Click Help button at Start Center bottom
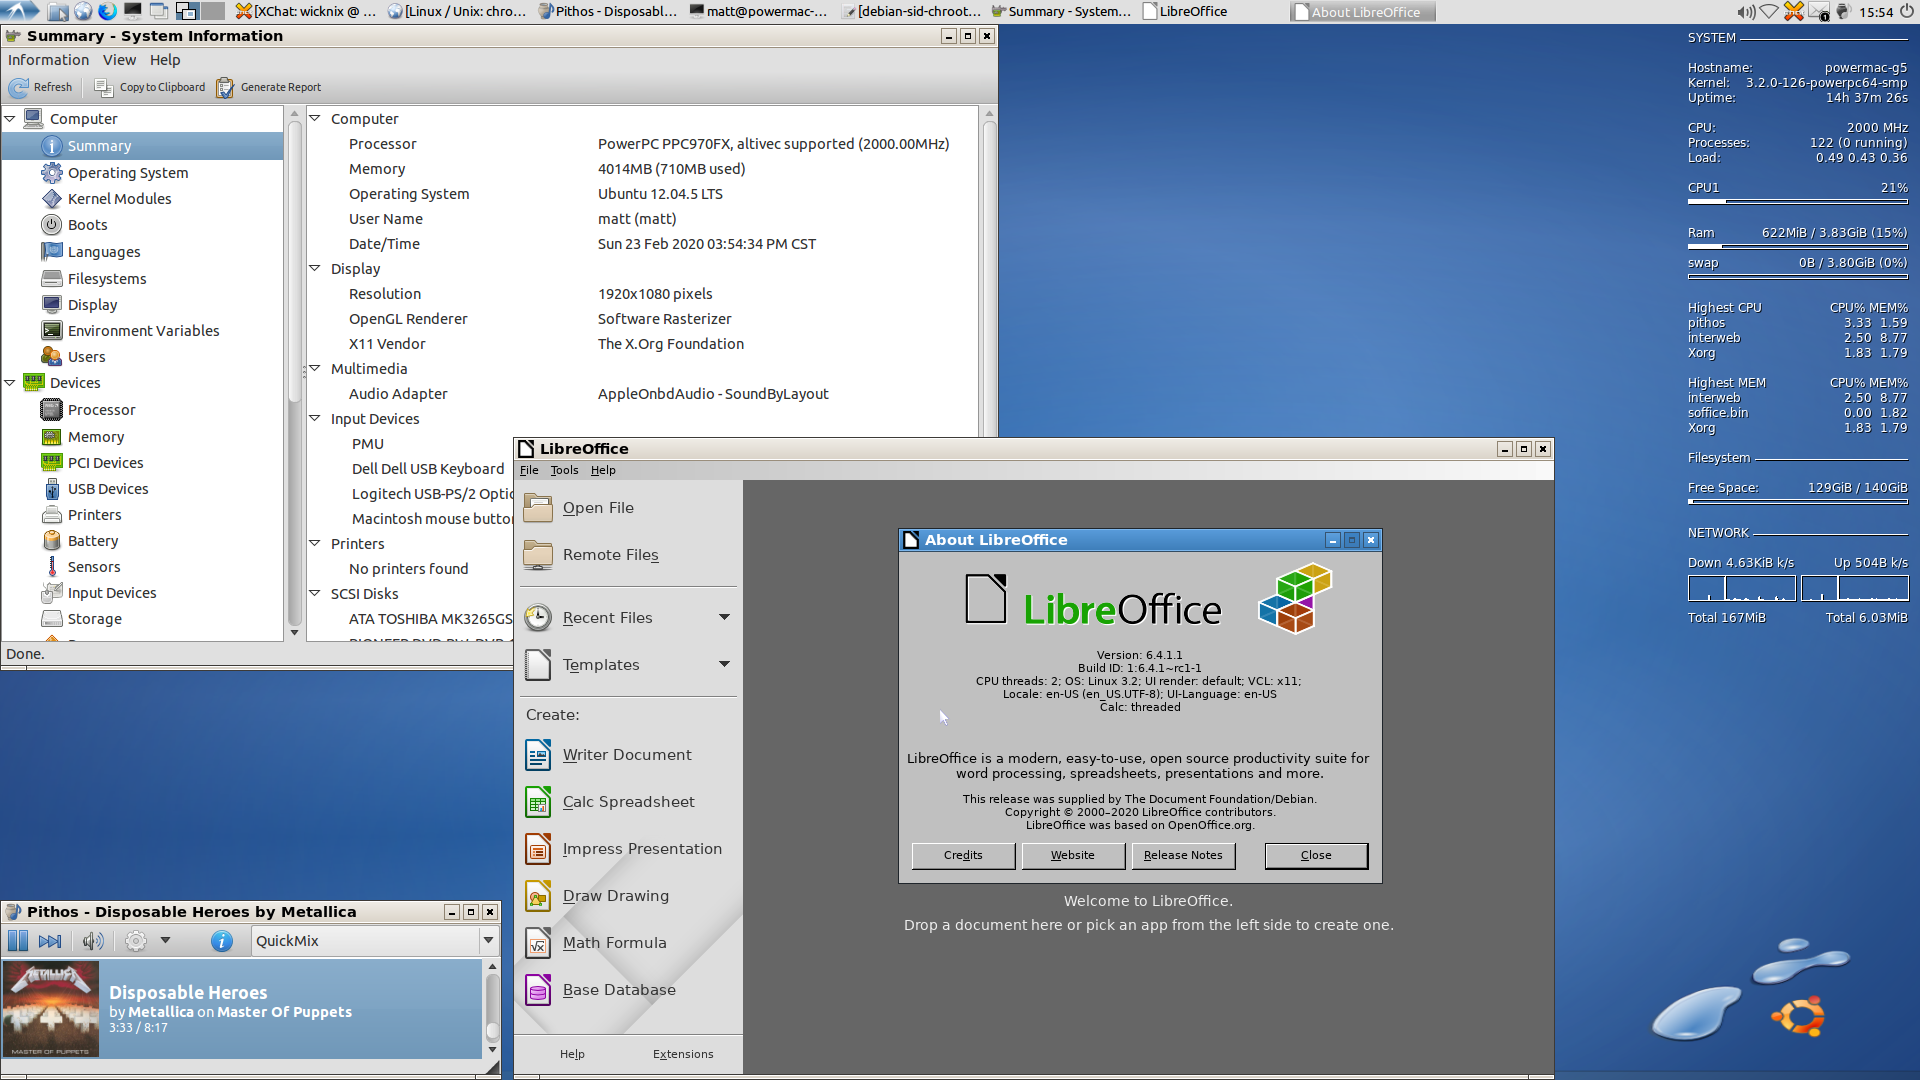 (x=572, y=1055)
